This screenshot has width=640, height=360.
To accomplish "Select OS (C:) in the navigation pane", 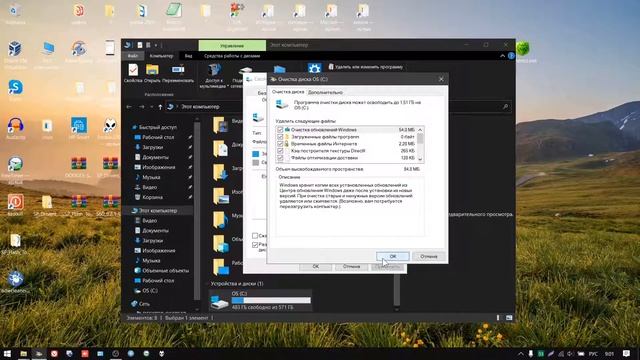I will click(x=150, y=290).
